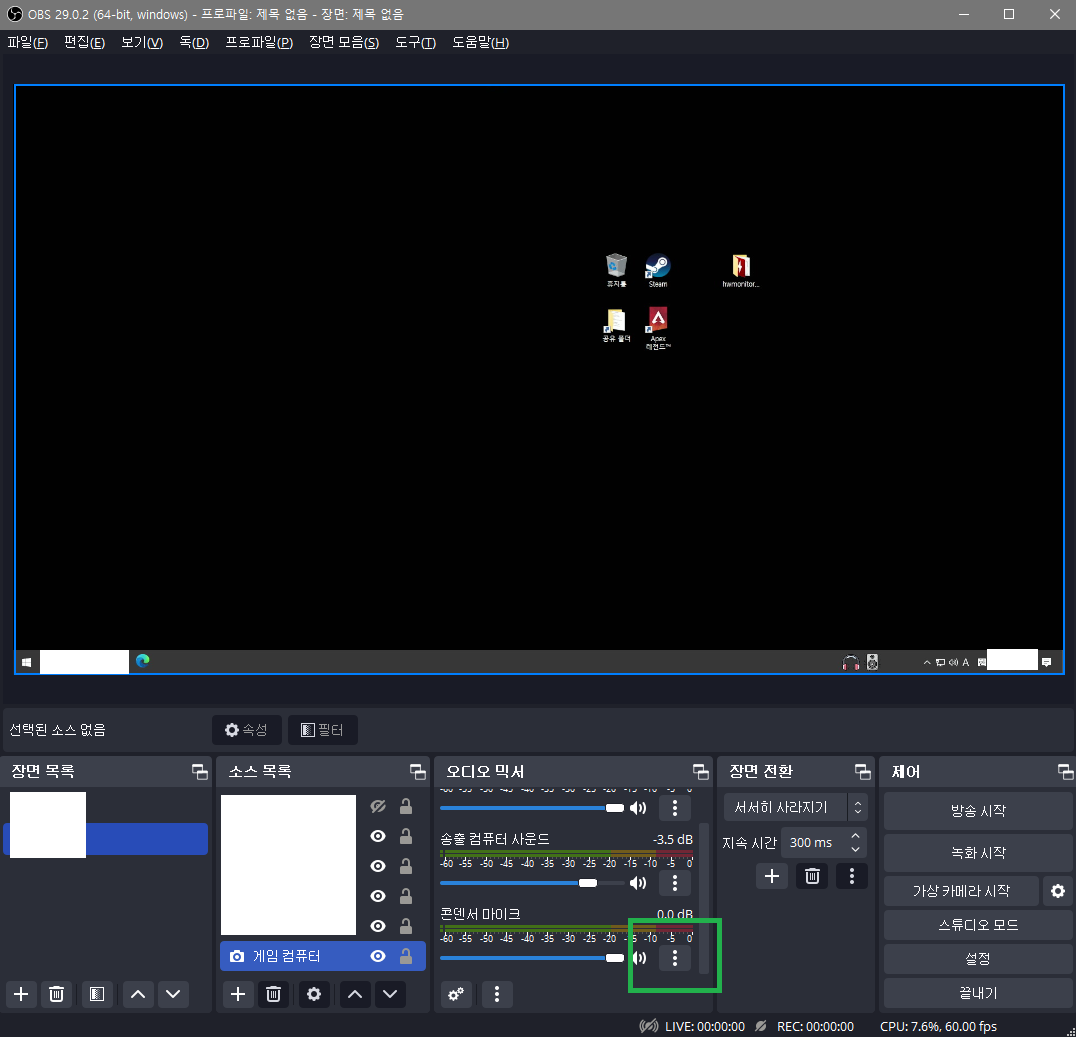The height and width of the screenshot is (1037, 1076).
Task: Open the 독(D) menu
Action: tap(194, 43)
